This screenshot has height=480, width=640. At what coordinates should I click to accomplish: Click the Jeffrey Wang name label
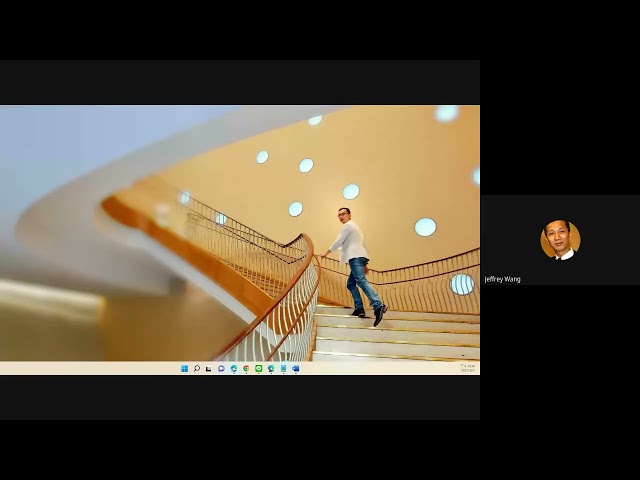point(502,279)
